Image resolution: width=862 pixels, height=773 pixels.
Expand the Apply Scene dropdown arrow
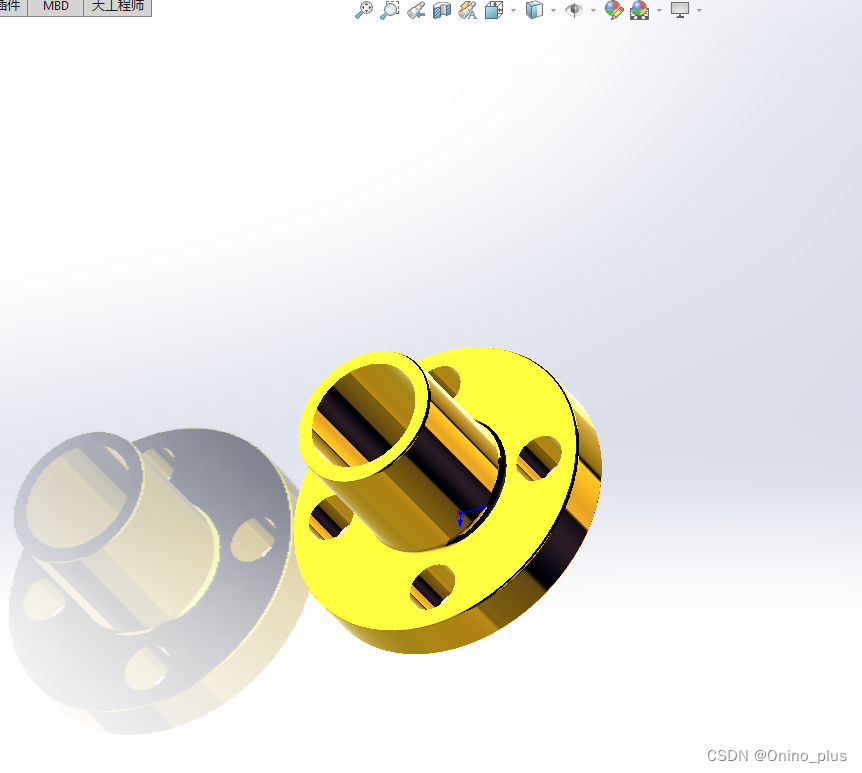(x=659, y=10)
